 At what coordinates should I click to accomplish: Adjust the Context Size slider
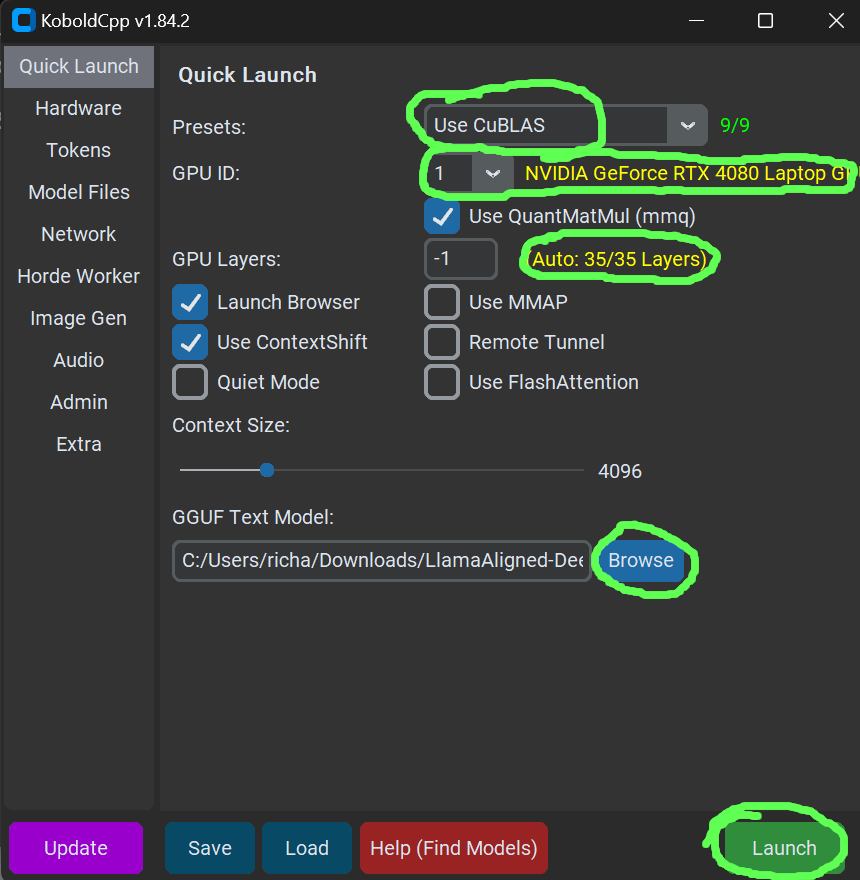266,469
